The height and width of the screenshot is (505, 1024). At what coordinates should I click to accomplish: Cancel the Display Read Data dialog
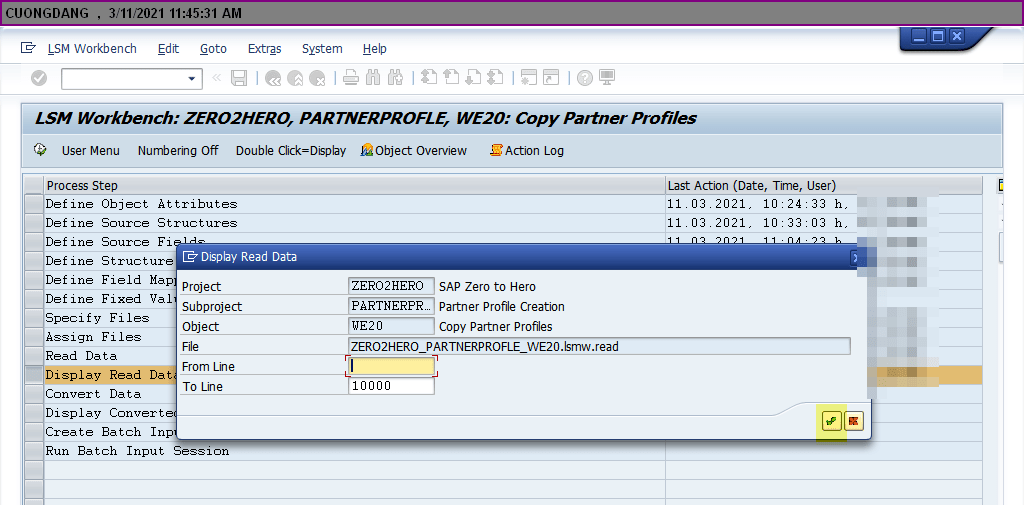853,421
